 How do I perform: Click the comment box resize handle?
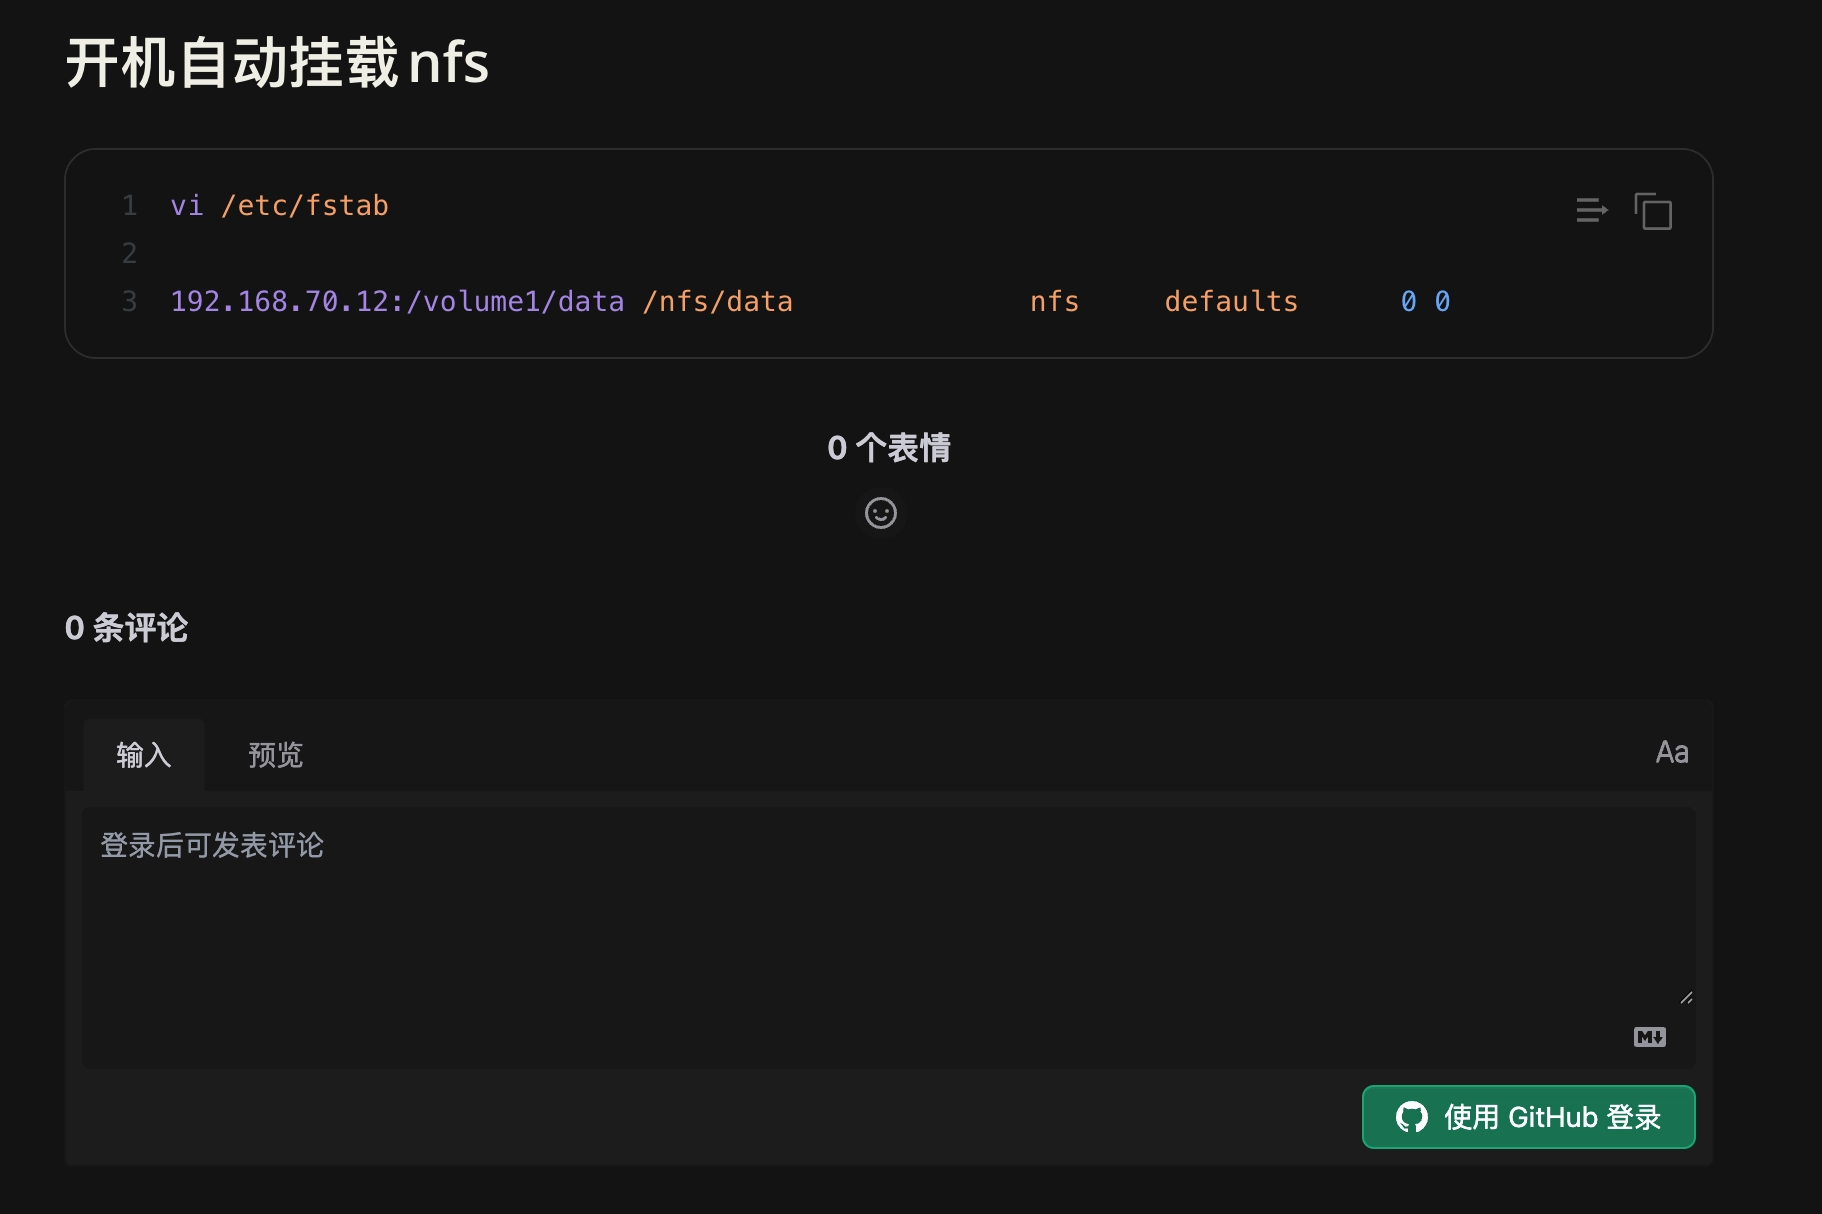(x=1686, y=997)
